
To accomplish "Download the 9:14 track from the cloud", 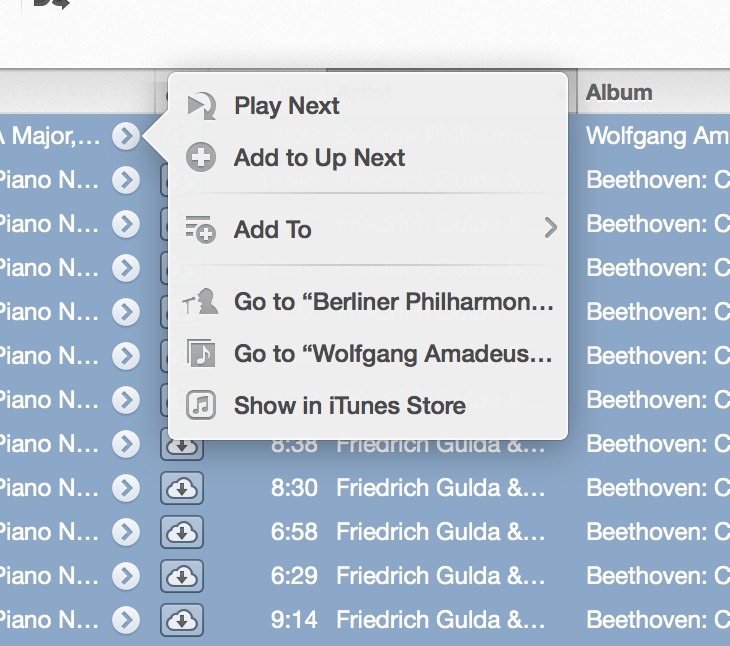I will point(182,620).
